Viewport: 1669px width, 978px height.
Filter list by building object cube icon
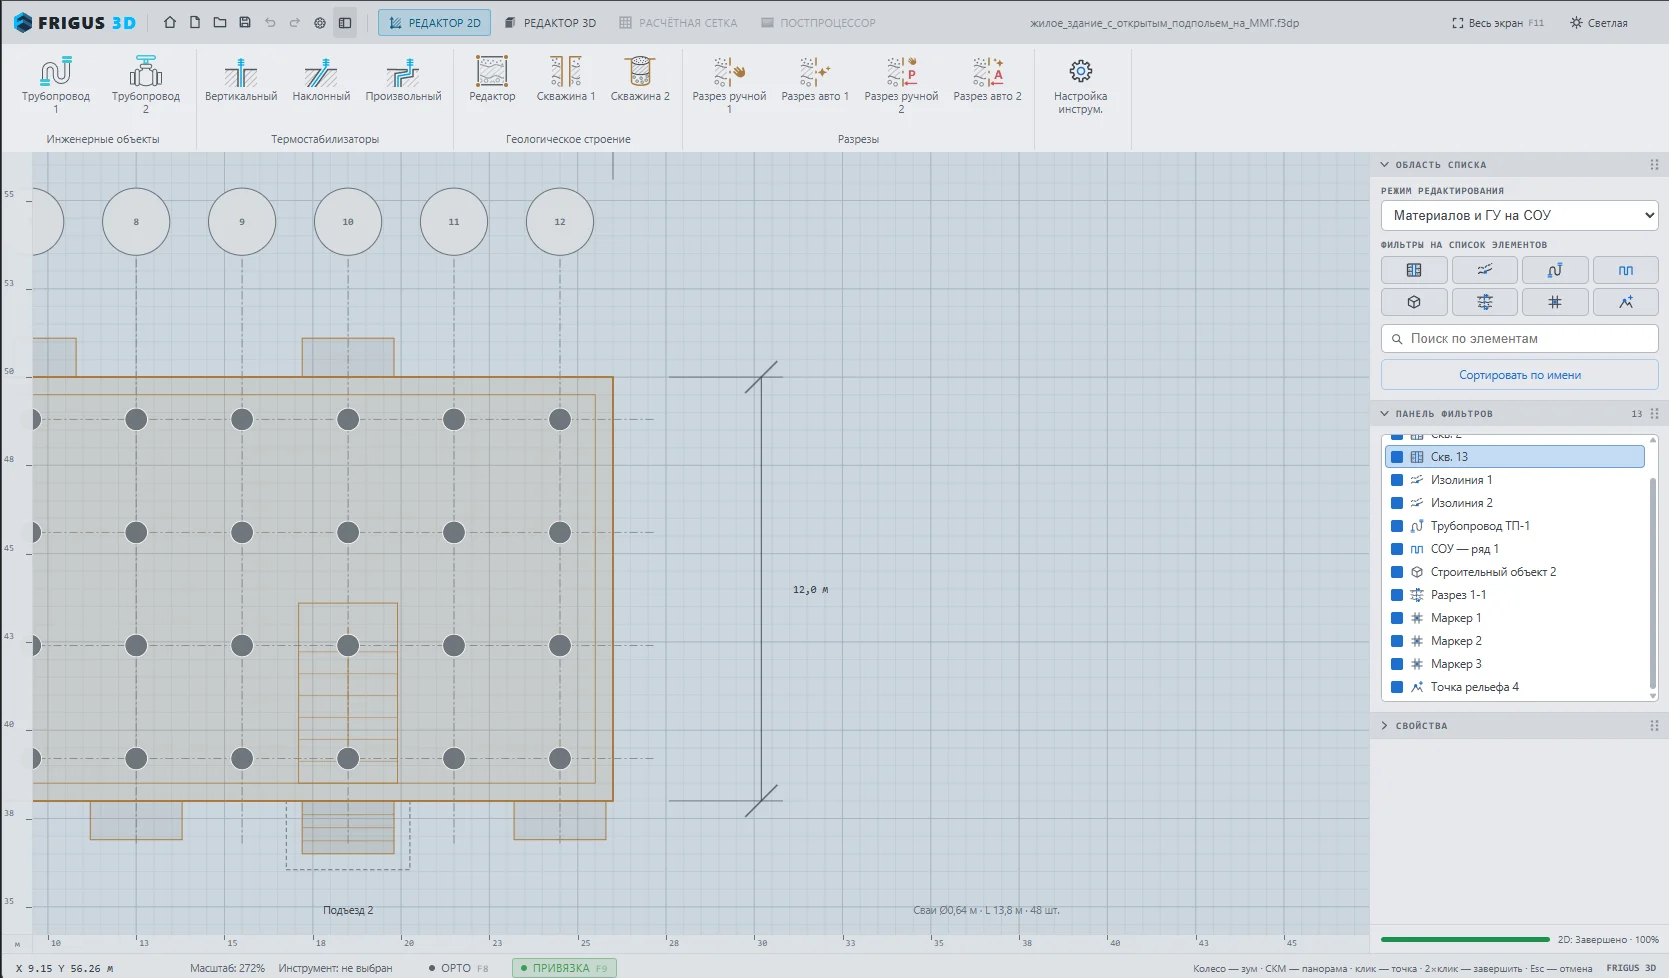[x=1414, y=302]
